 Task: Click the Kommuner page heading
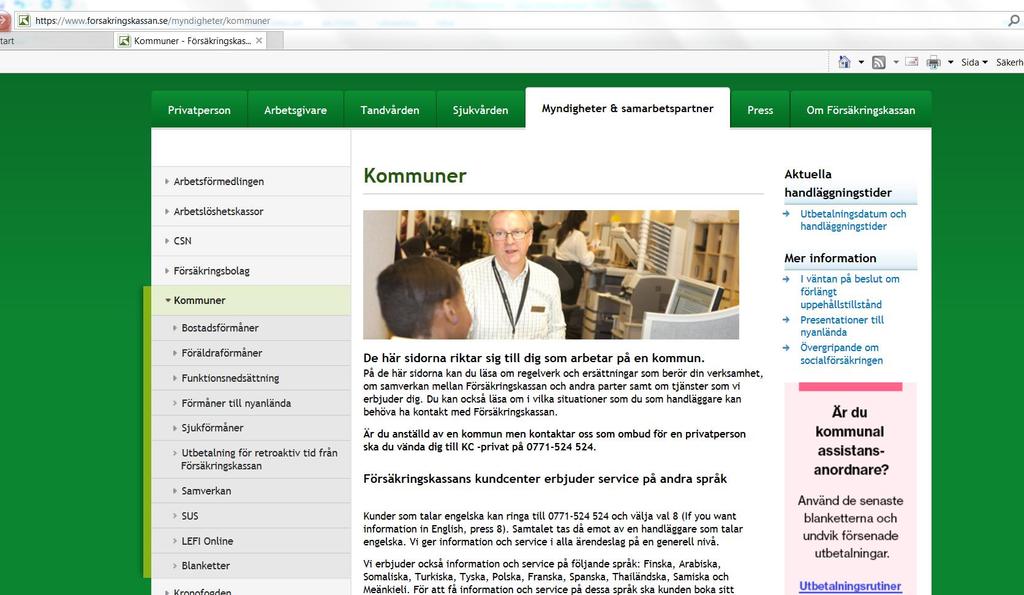(415, 176)
